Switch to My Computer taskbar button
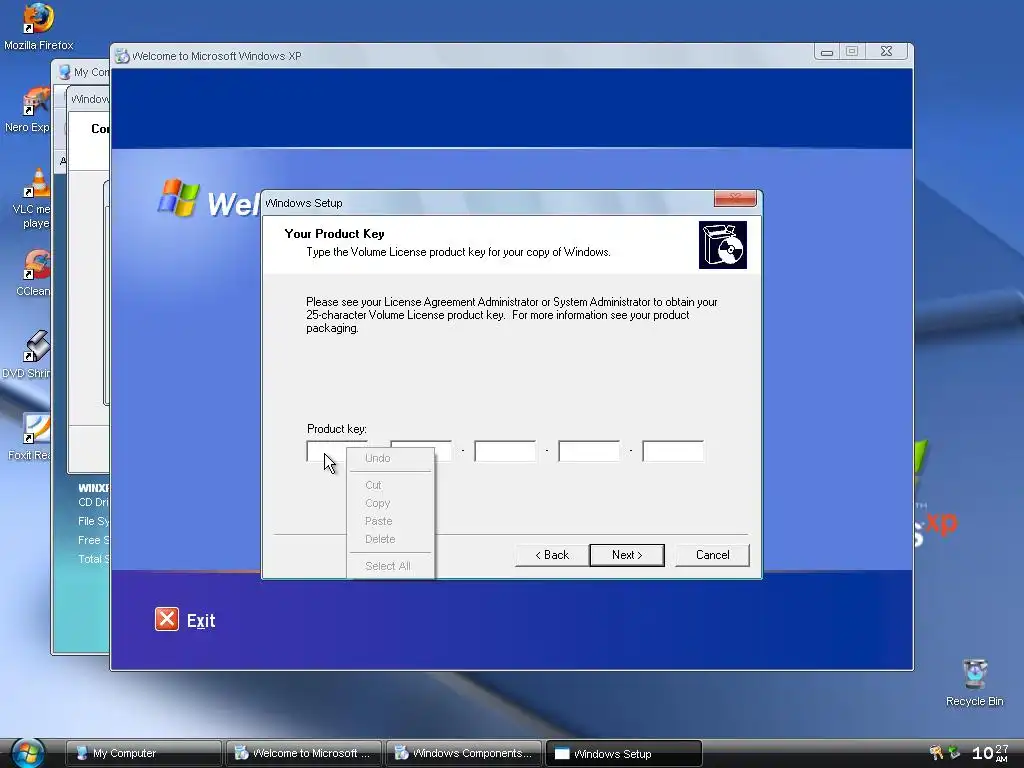This screenshot has height=768, width=1024. (144, 754)
